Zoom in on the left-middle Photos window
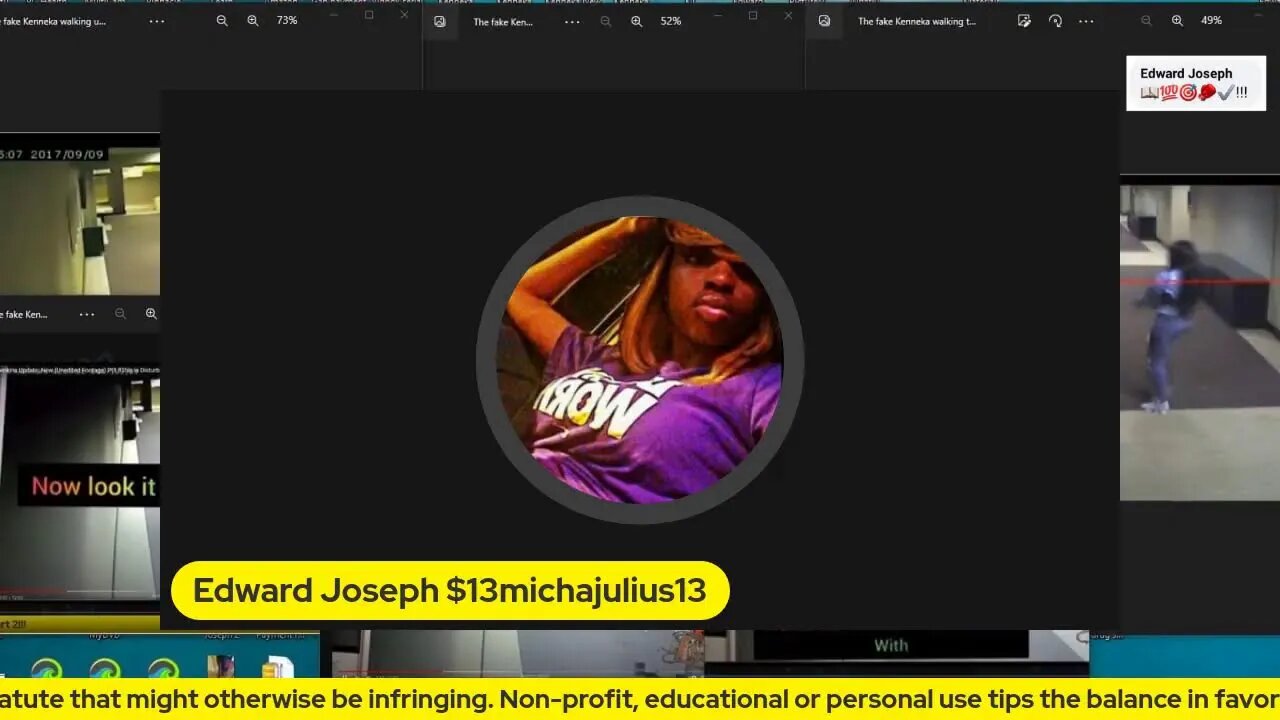Image resolution: width=1280 pixels, height=720 pixels. click(151, 314)
